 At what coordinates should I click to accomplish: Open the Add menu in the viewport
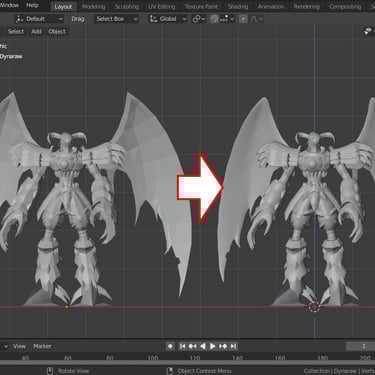pyautogui.click(x=36, y=32)
